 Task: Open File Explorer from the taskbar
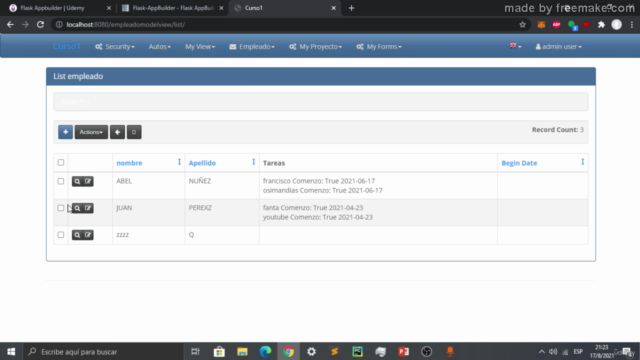(x=242, y=351)
